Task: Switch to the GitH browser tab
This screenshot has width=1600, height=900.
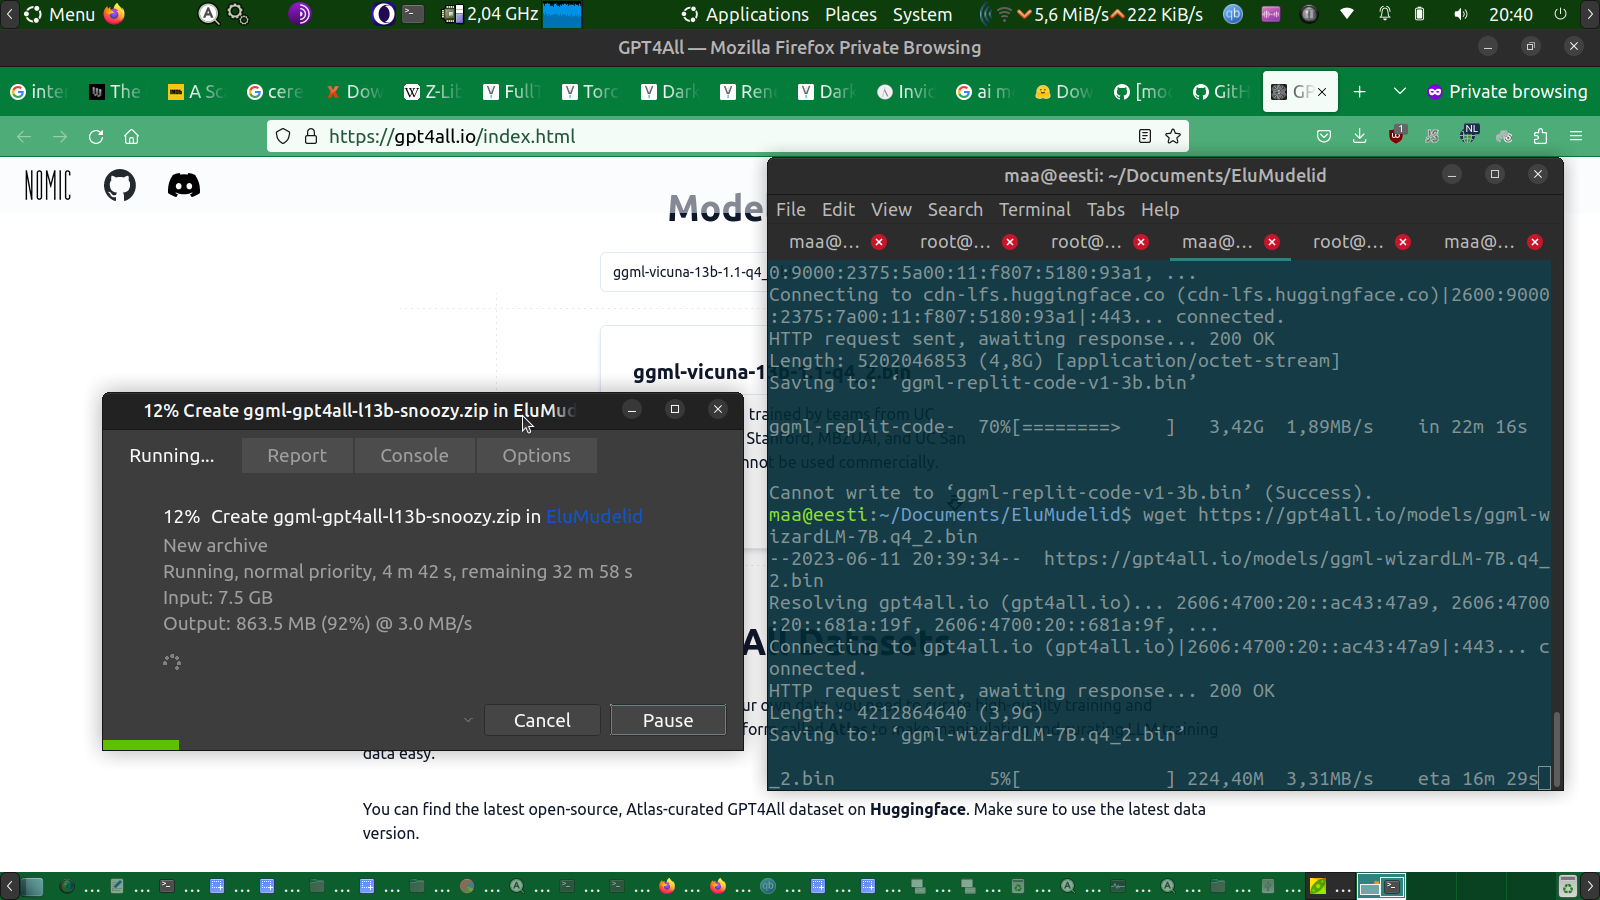Action: pyautogui.click(x=1221, y=91)
